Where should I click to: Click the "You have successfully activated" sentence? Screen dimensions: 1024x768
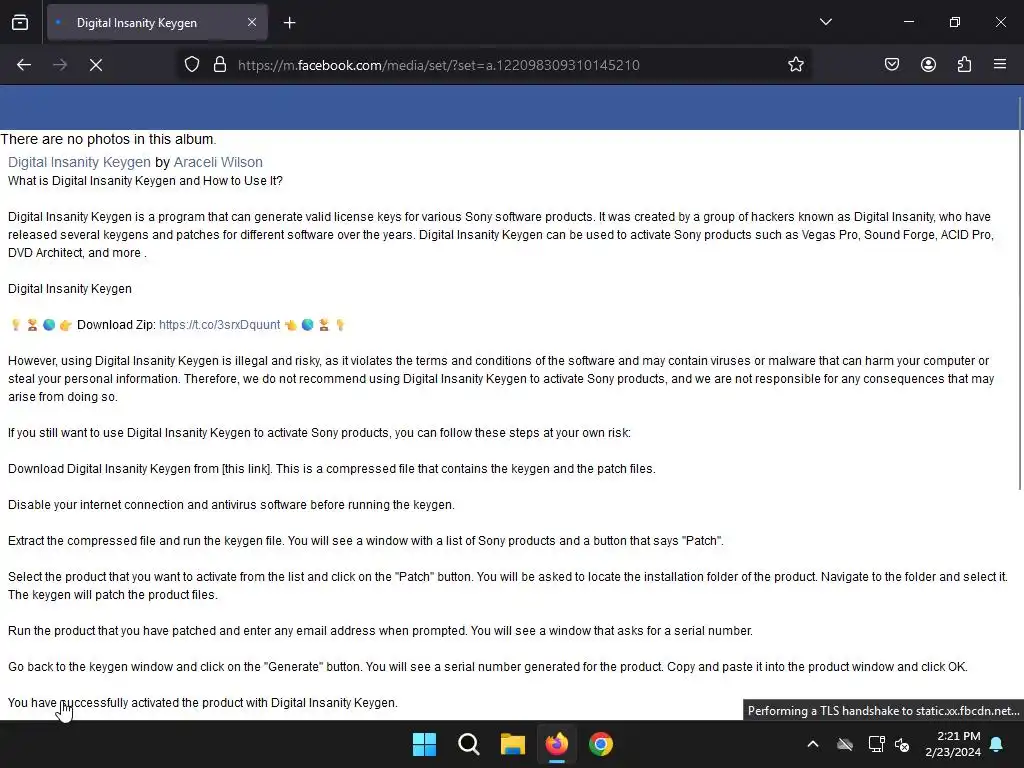202,703
